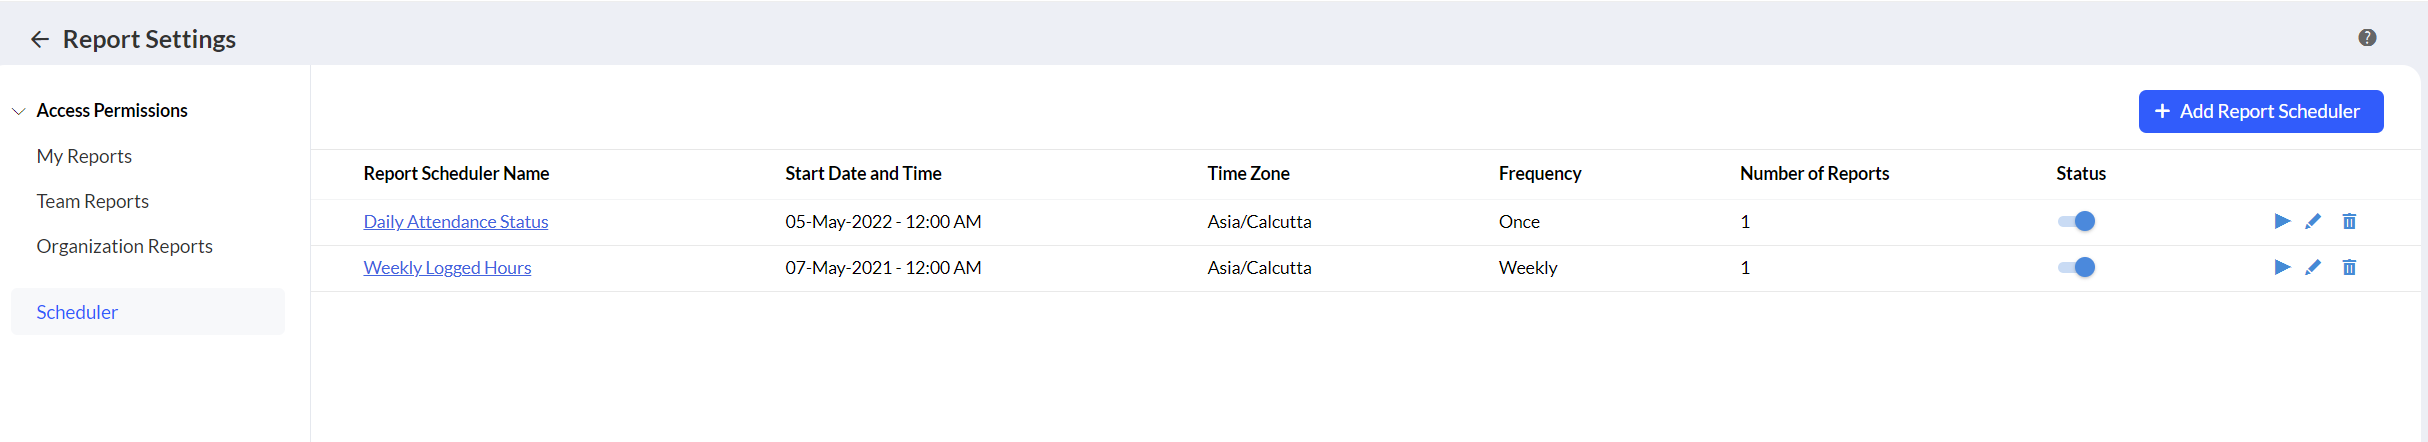
Task: Edit the Weekly Logged Hours scheduler
Action: 2313,267
